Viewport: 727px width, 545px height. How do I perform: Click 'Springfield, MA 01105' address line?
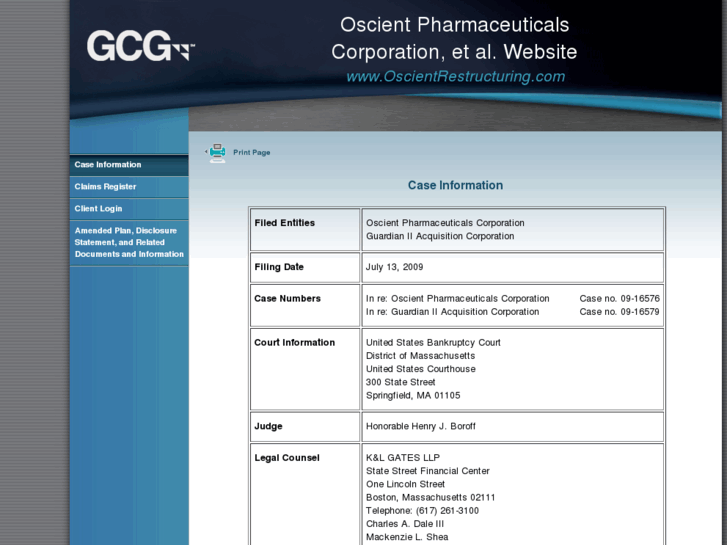click(413, 395)
